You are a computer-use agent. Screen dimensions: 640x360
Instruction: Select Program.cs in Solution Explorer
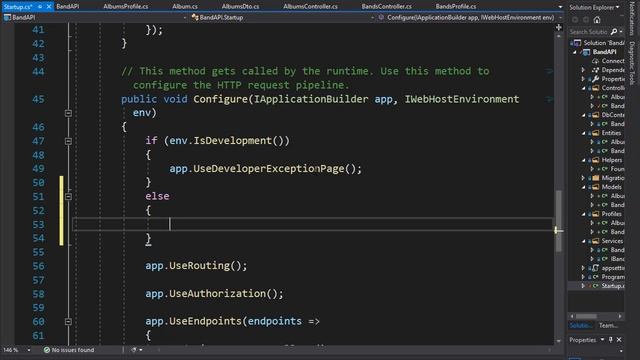[613, 277]
